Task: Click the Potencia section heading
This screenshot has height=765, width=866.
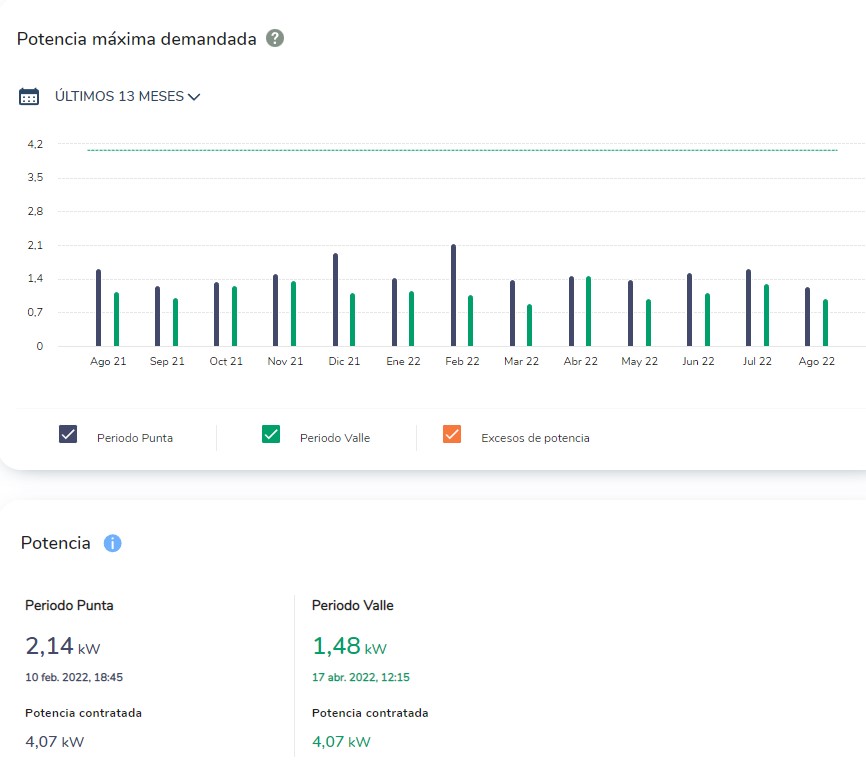Action: pyautogui.click(x=56, y=543)
